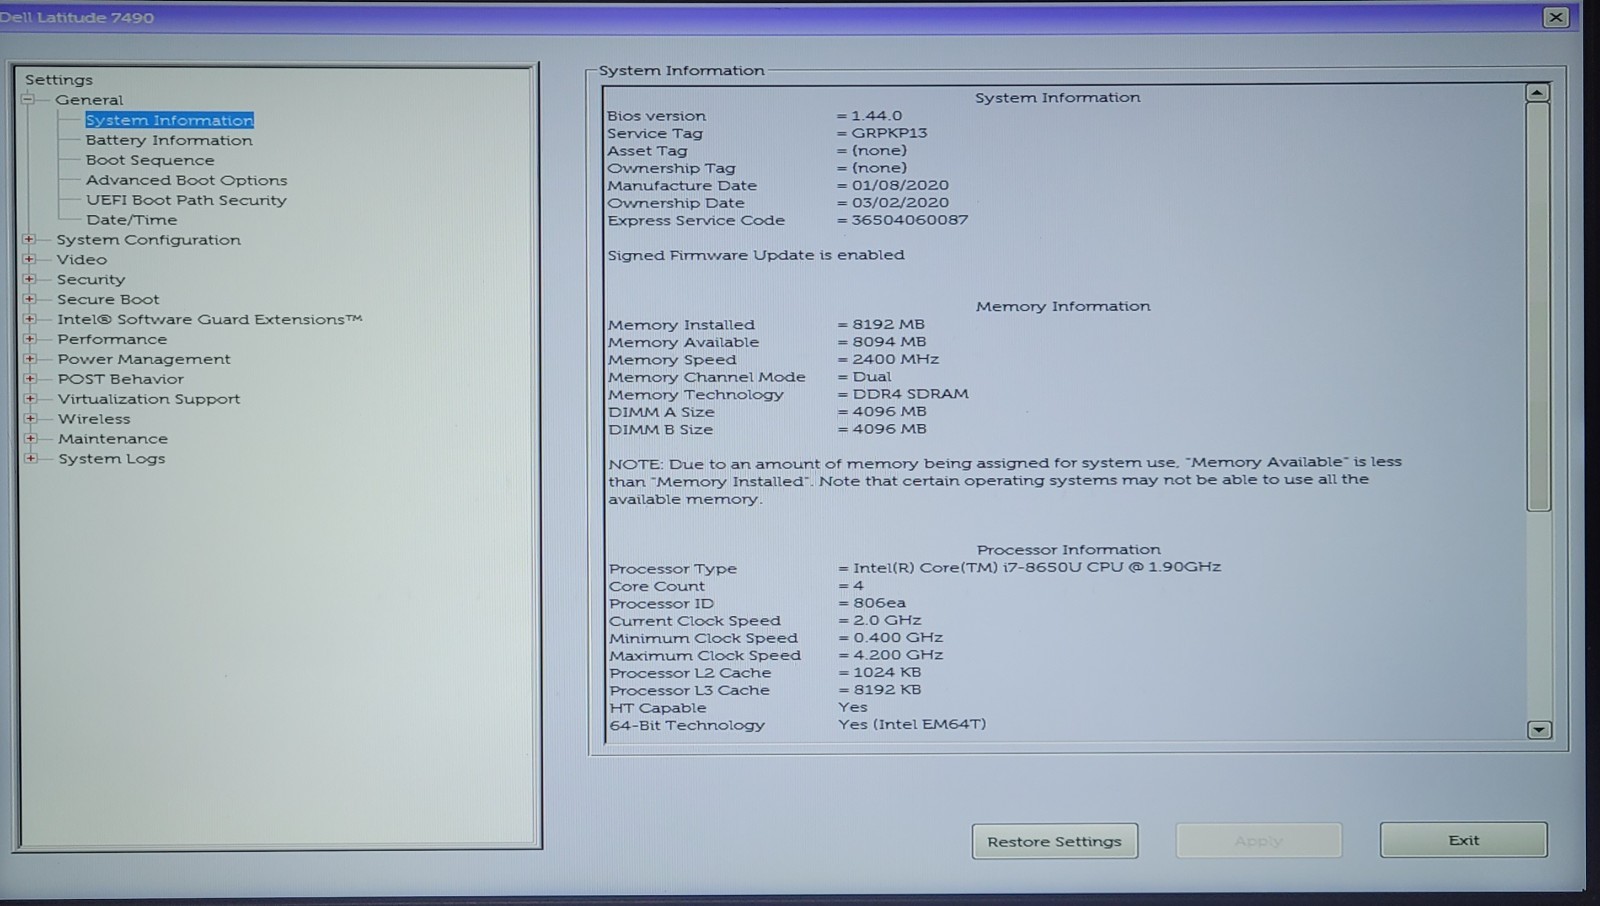Screen dimensions: 1600x906
Task: Click the Memory Speed value '2400 MHz'
Action: pos(896,359)
